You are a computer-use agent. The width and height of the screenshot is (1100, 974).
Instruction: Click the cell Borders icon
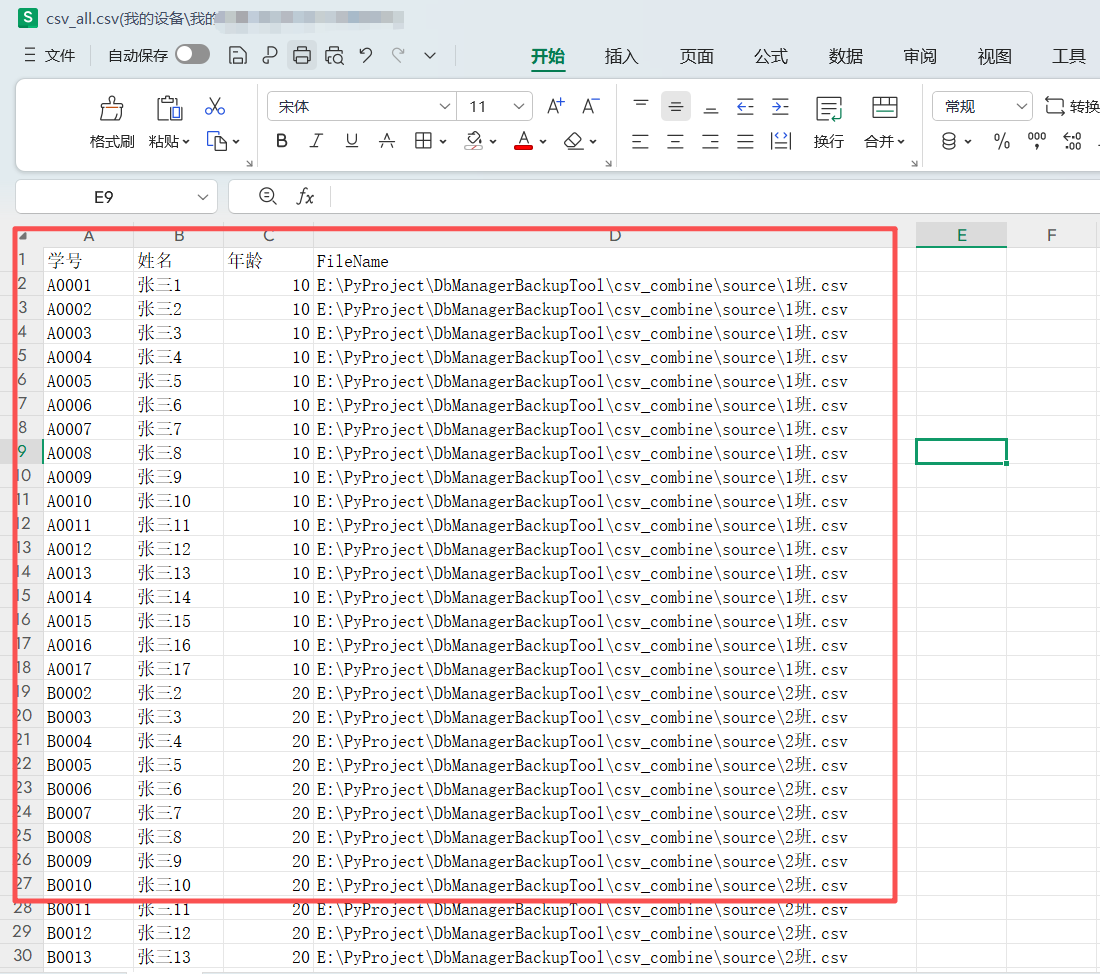coord(423,141)
